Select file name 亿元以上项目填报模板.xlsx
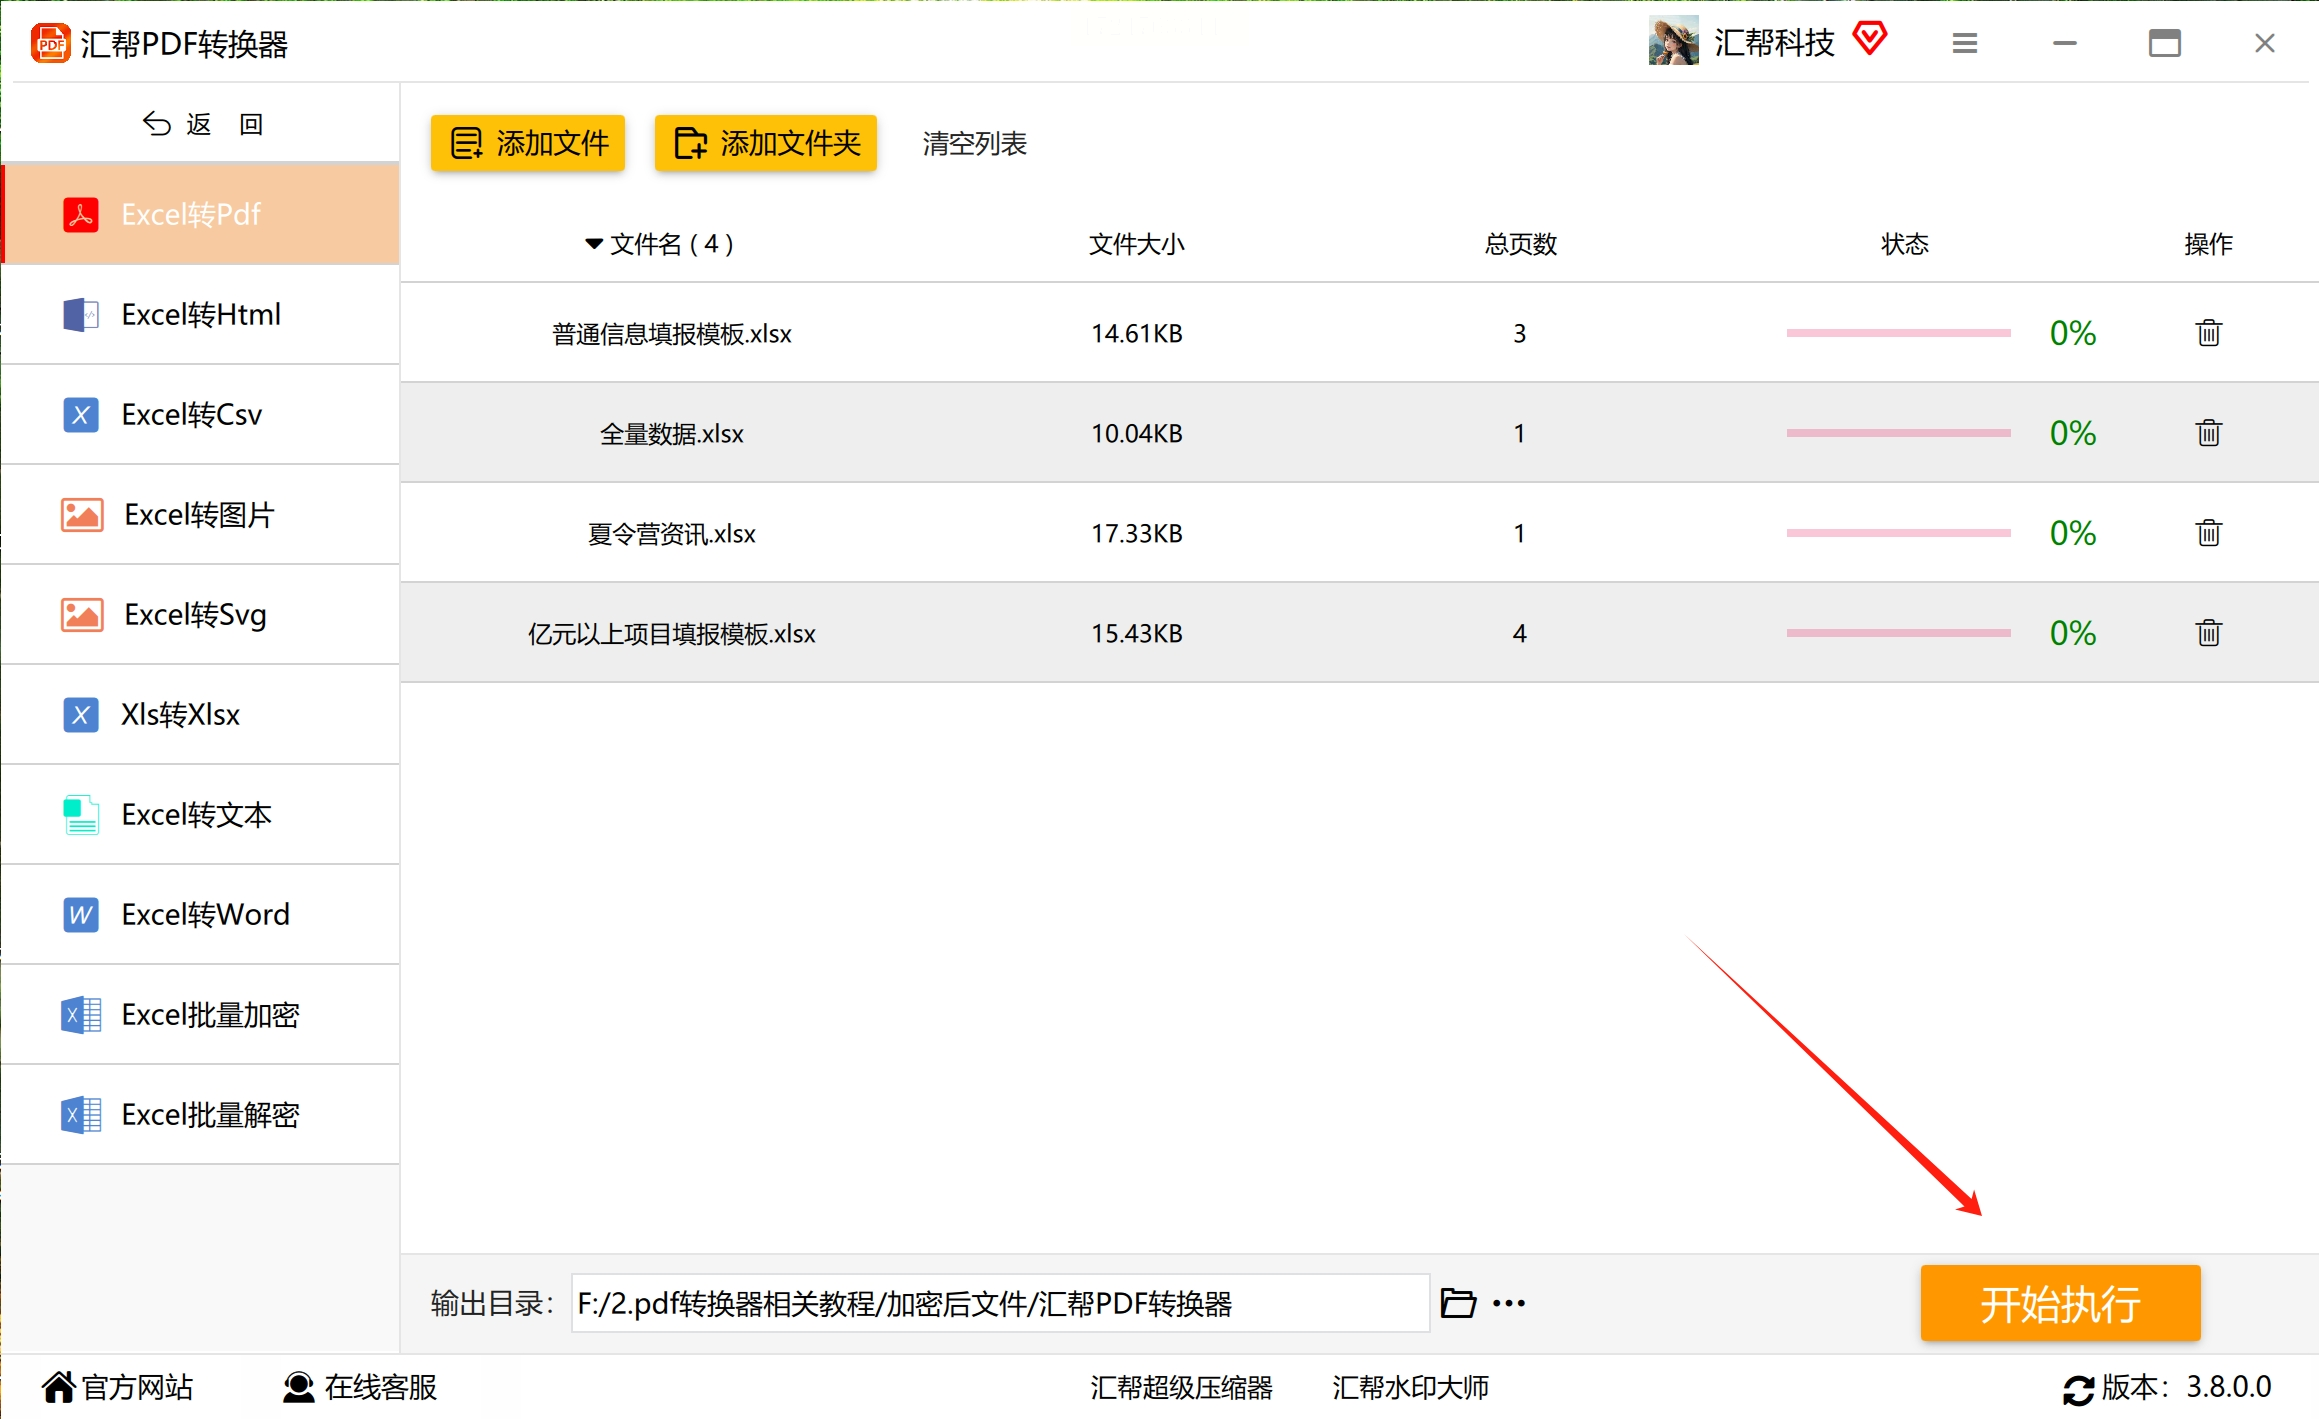This screenshot has height=1419, width=2319. [672, 634]
